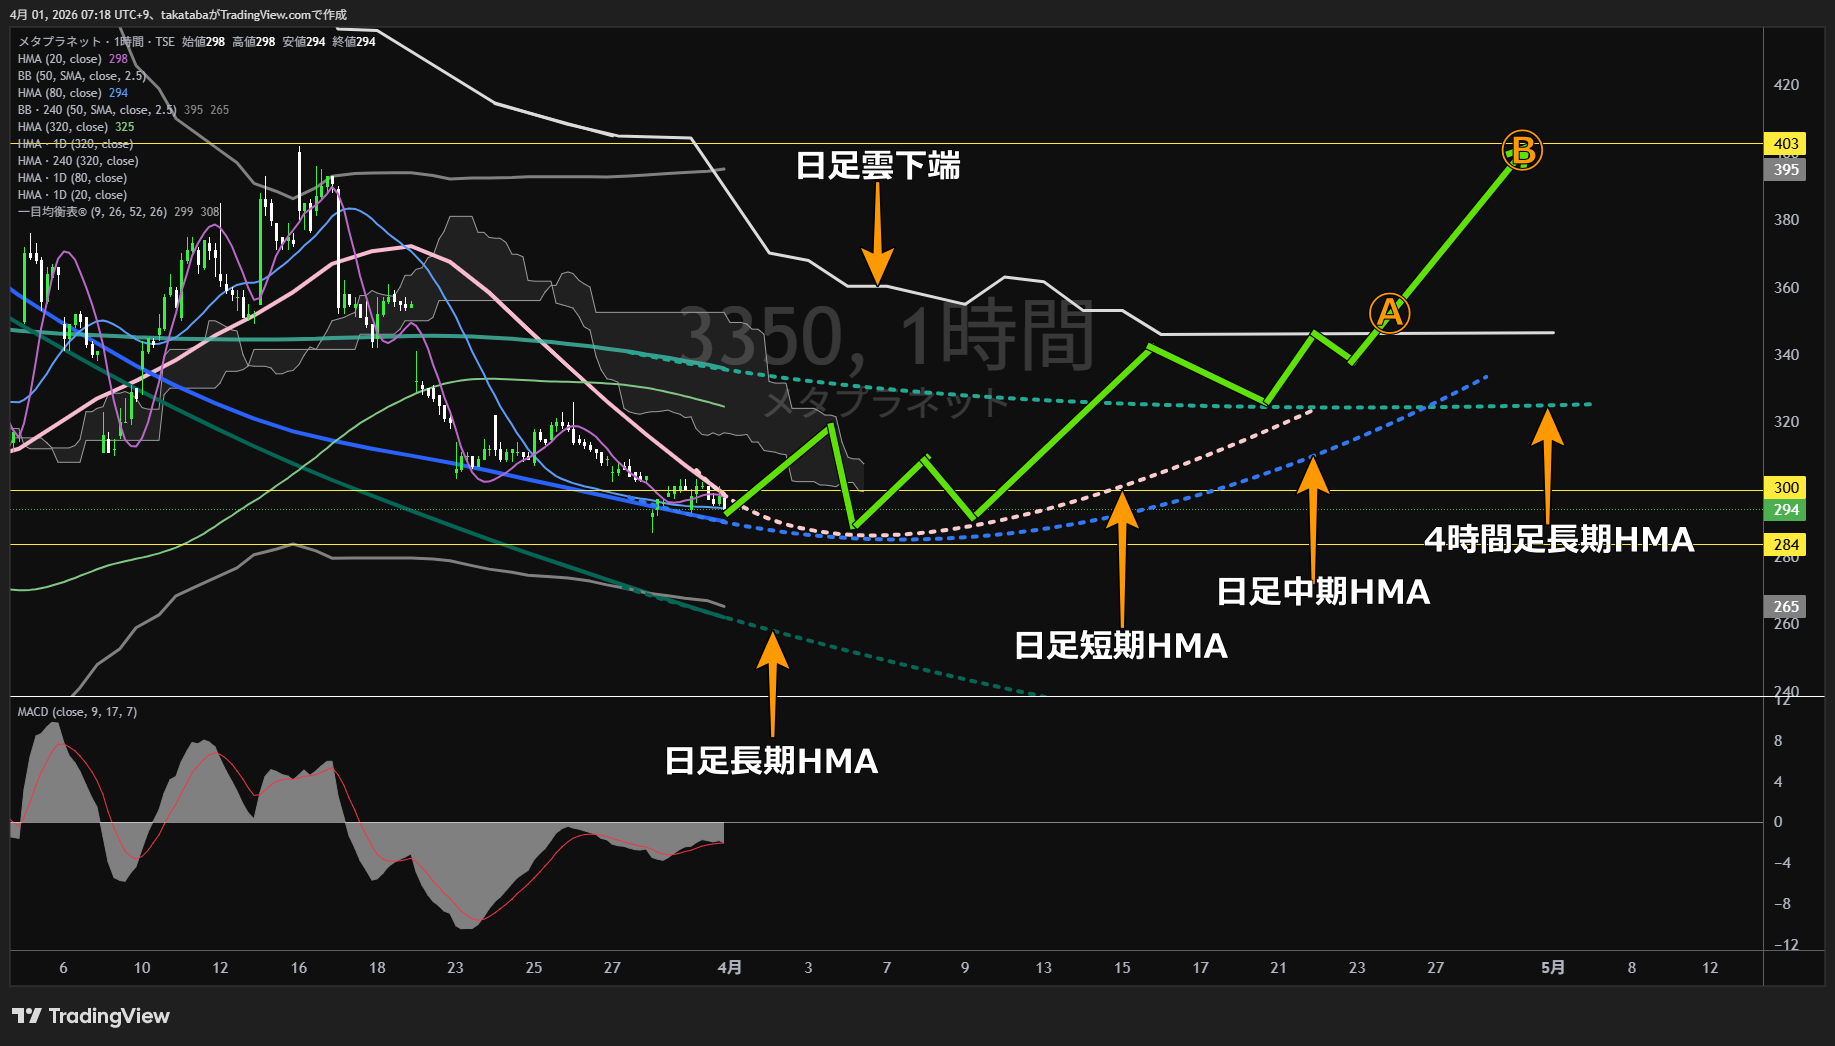Viewport: 1835px width, 1046px height.
Task: Select the HMA · 1D (80, close) legend
Action: (73, 178)
